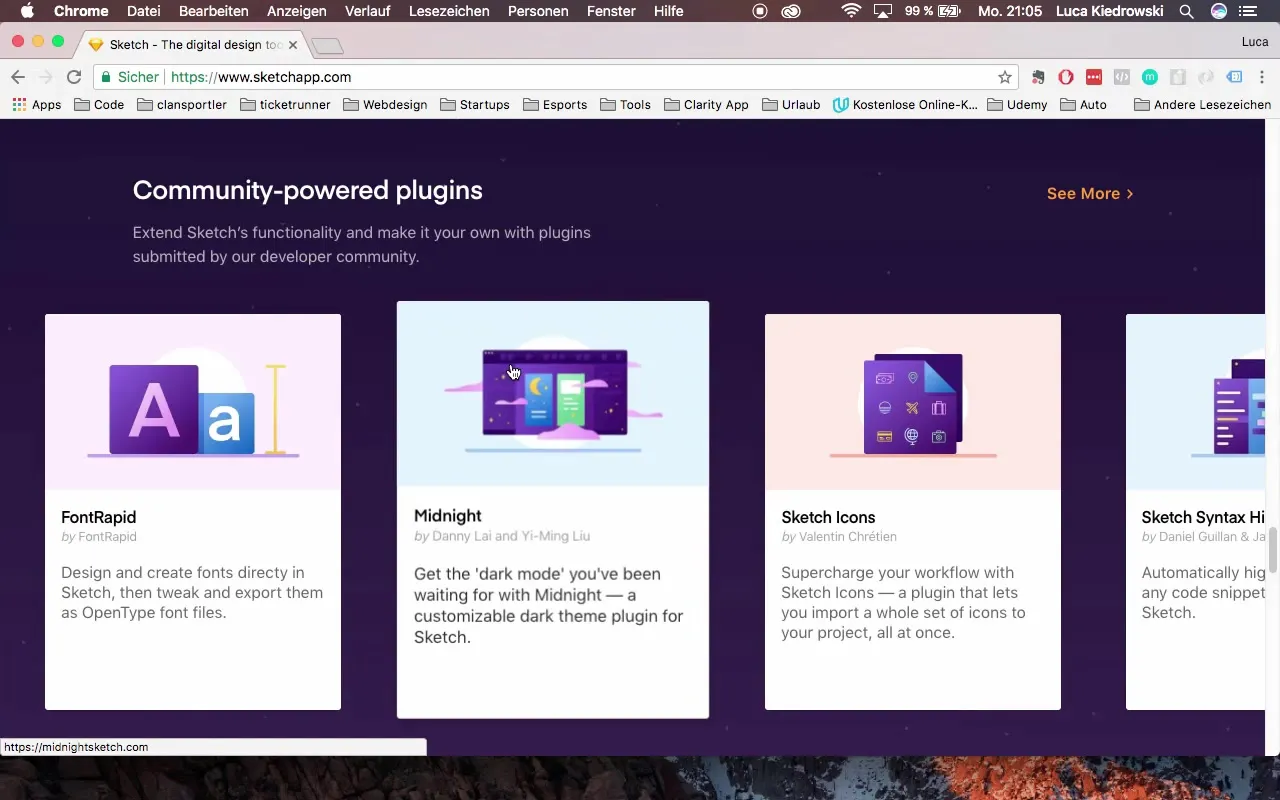Viewport: 1280px width, 800px height.
Task: Open the gray code-brackets extension
Action: pos(1122,77)
